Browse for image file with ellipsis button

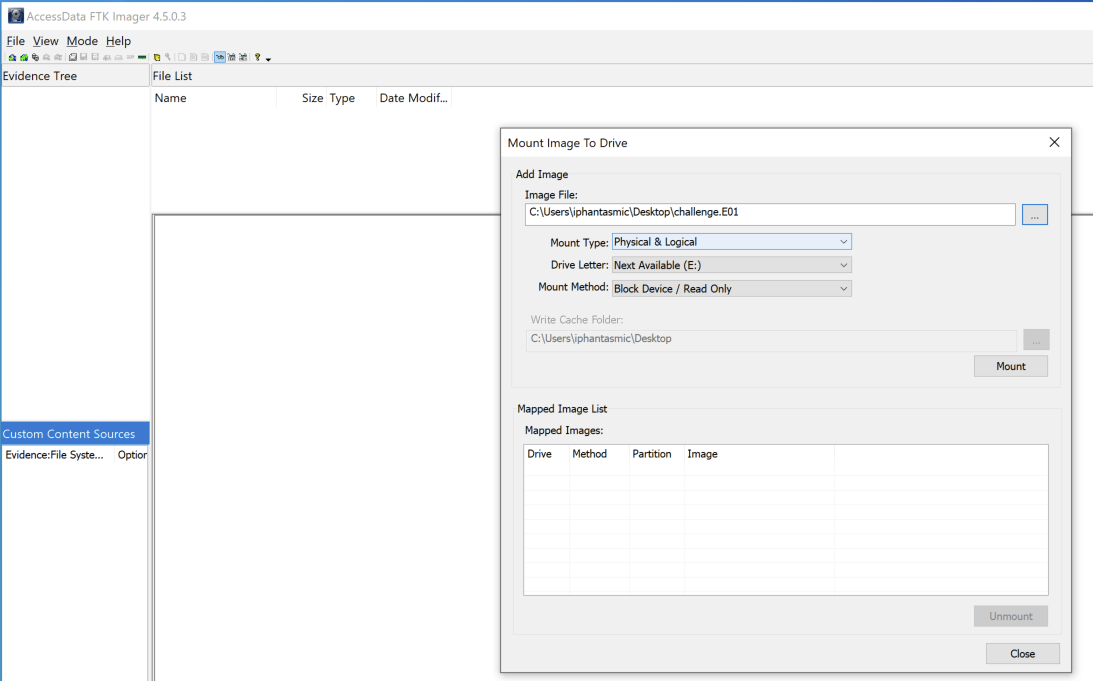point(1034,215)
